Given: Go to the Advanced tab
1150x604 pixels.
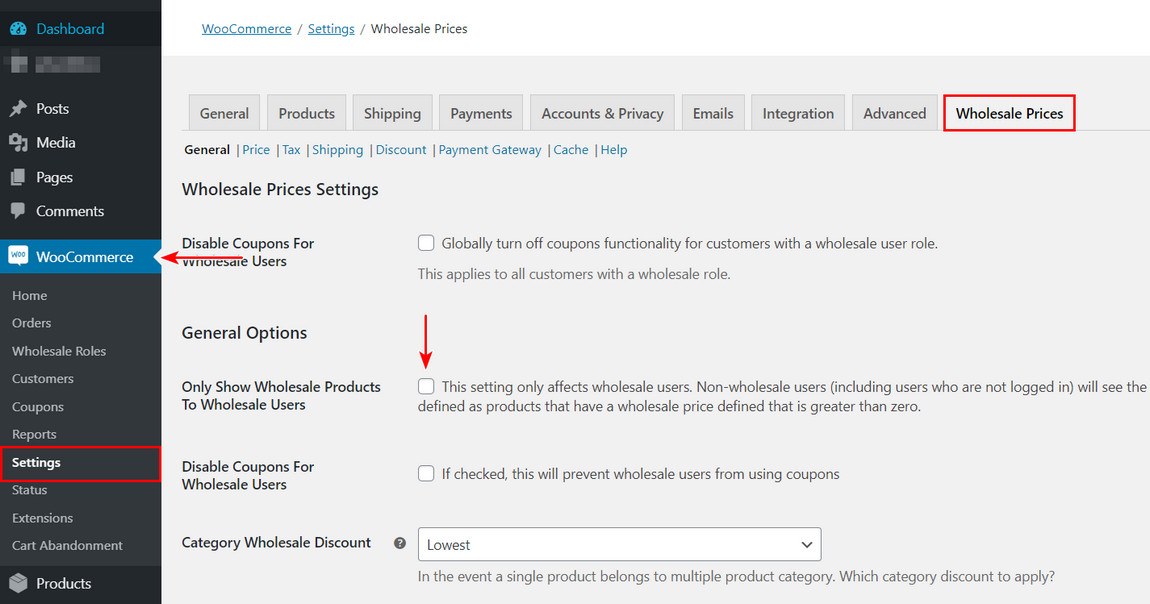Looking at the screenshot, I should pyautogui.click(x=895, y=113).
